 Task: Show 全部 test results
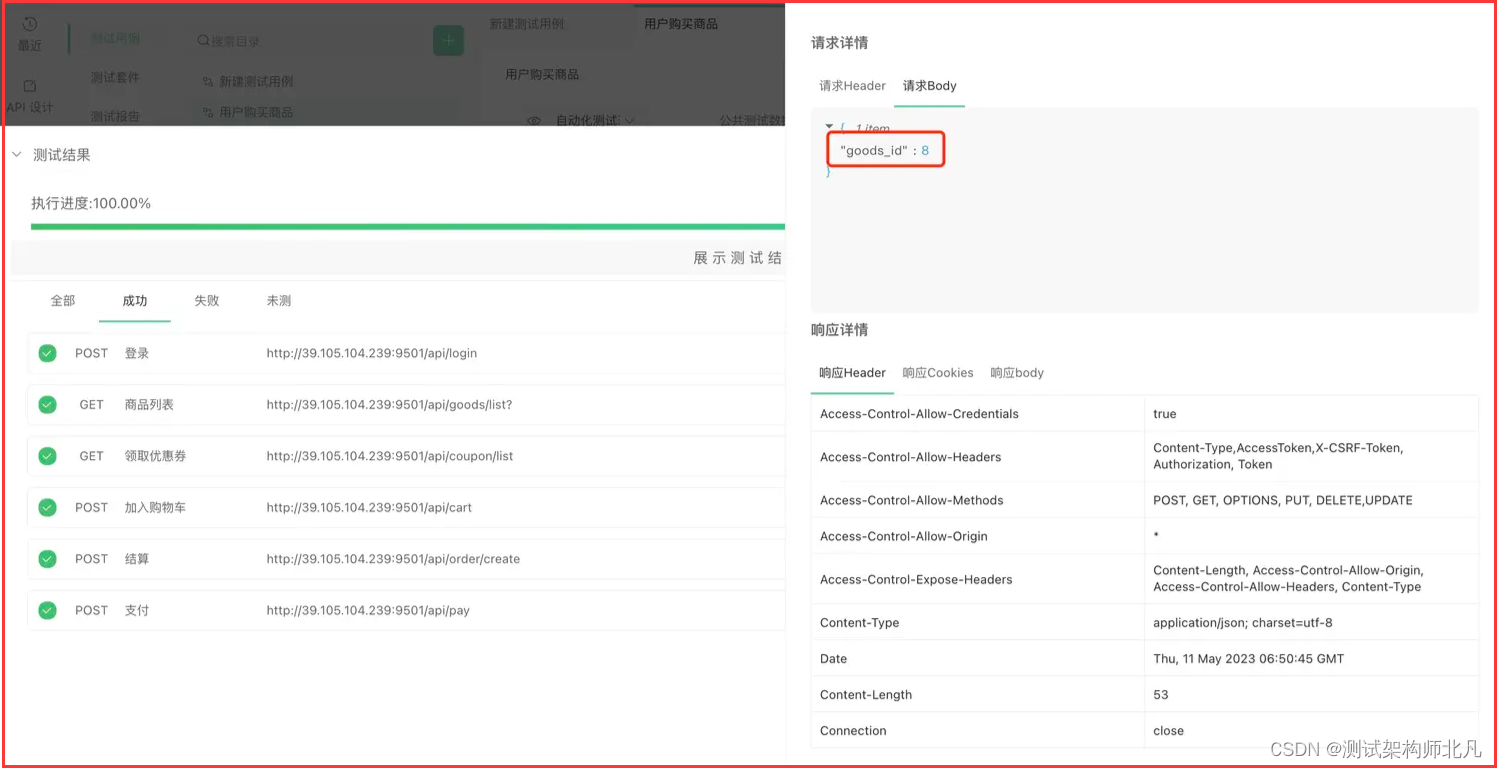click(x=63, y=301)
